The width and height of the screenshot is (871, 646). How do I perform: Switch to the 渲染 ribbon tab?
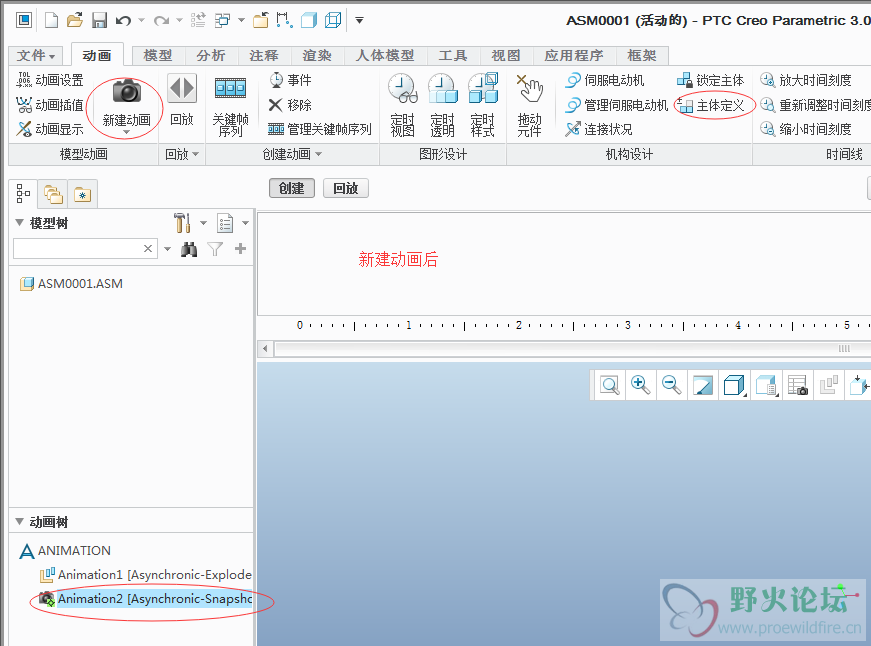point(317,56)
